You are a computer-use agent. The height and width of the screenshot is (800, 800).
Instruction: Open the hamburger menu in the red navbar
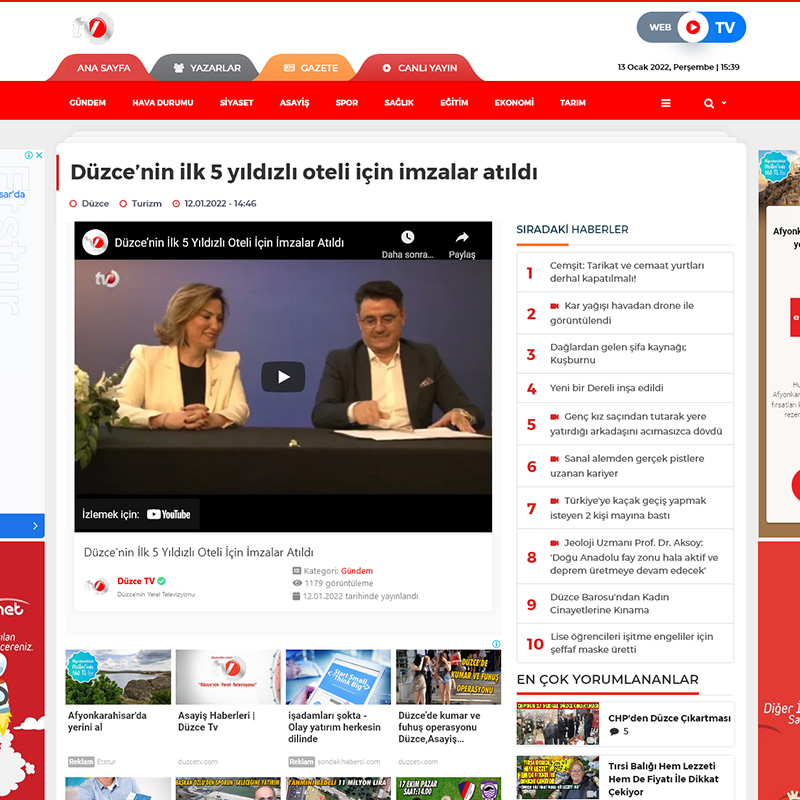pos(666,103)
